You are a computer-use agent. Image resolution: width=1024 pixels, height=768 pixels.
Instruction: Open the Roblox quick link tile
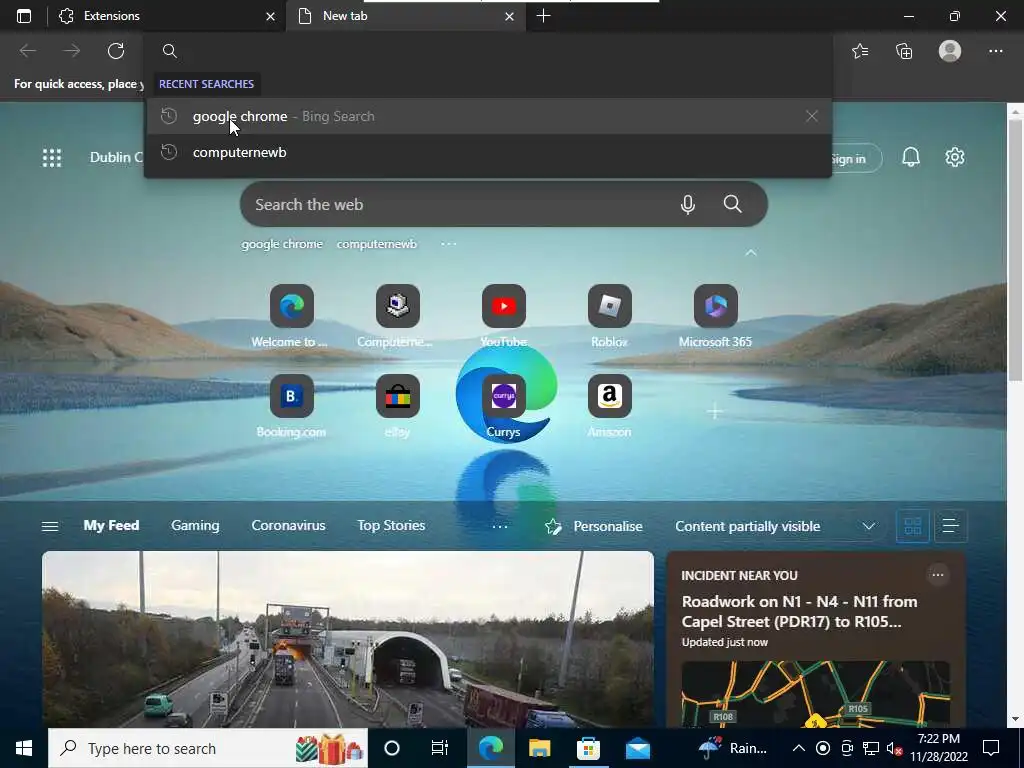point(609,316)
